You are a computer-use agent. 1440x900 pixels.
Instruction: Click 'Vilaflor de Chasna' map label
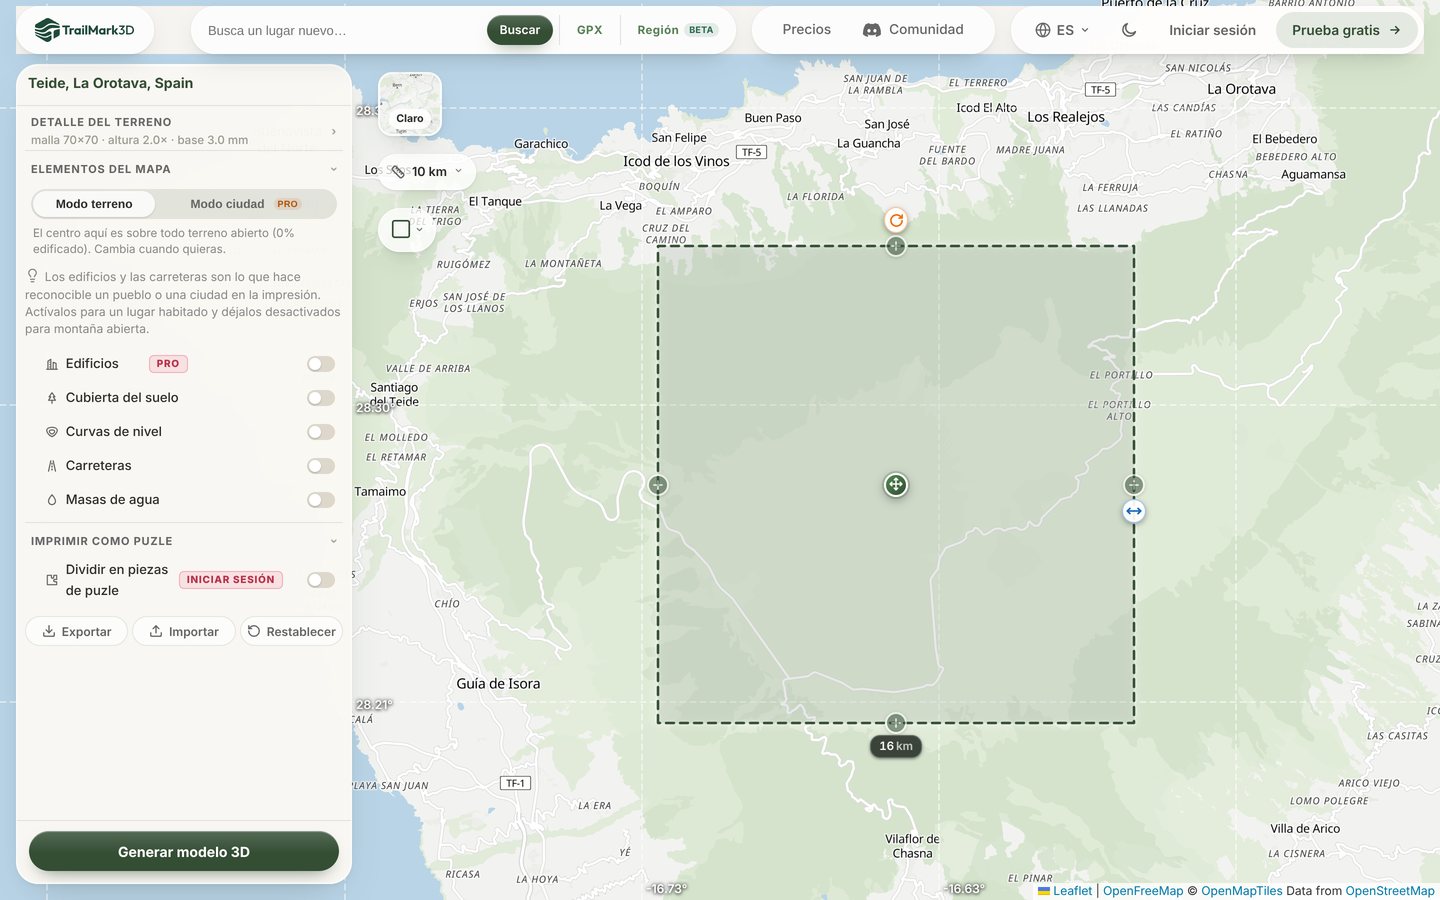(x=912, y=846)
